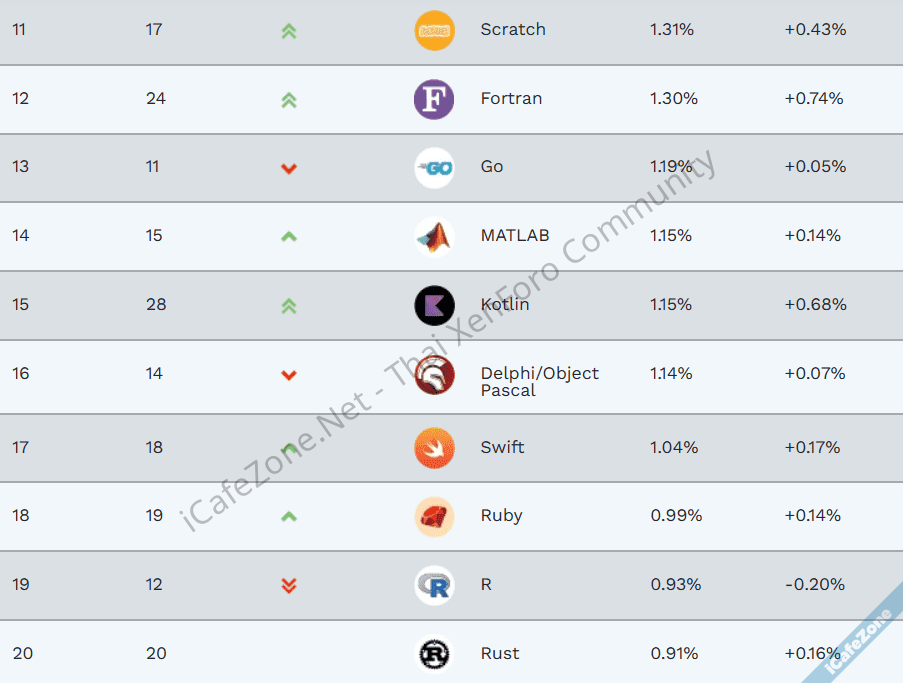Click the R change value -0.20%

[x=814, y=584]
